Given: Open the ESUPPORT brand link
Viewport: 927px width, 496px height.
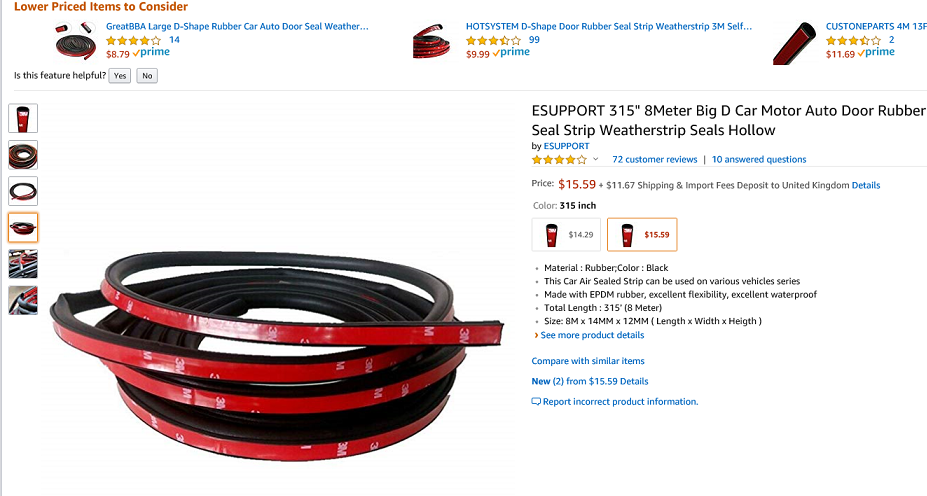Looking at the screenshot, I should 566,146.
